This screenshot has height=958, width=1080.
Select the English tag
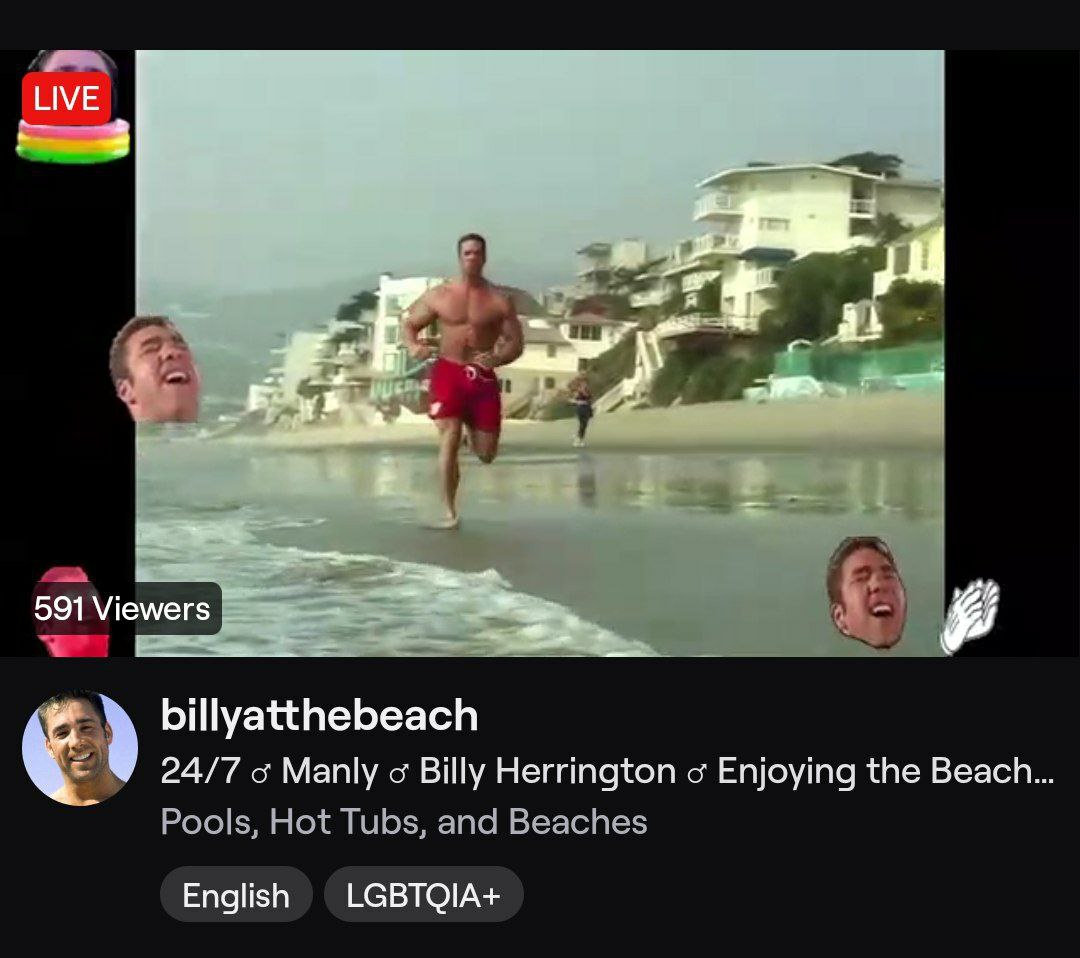[236, 895]
